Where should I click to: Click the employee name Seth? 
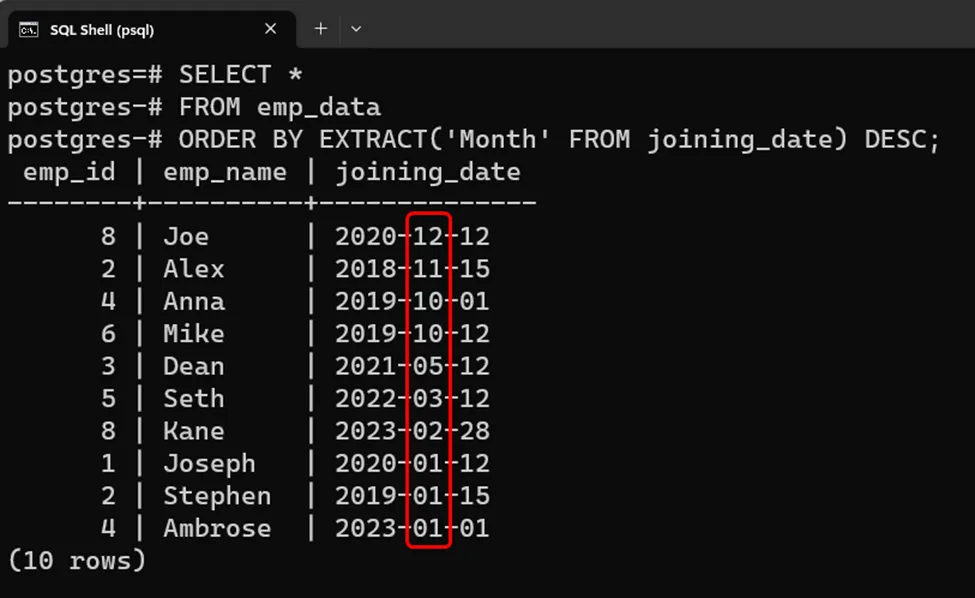194,399
